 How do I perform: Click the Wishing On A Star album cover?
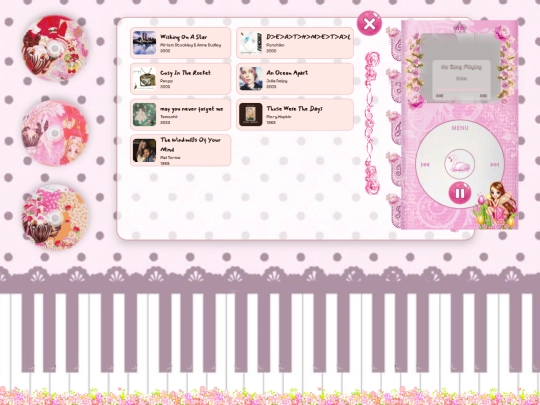tap(145, 43)
